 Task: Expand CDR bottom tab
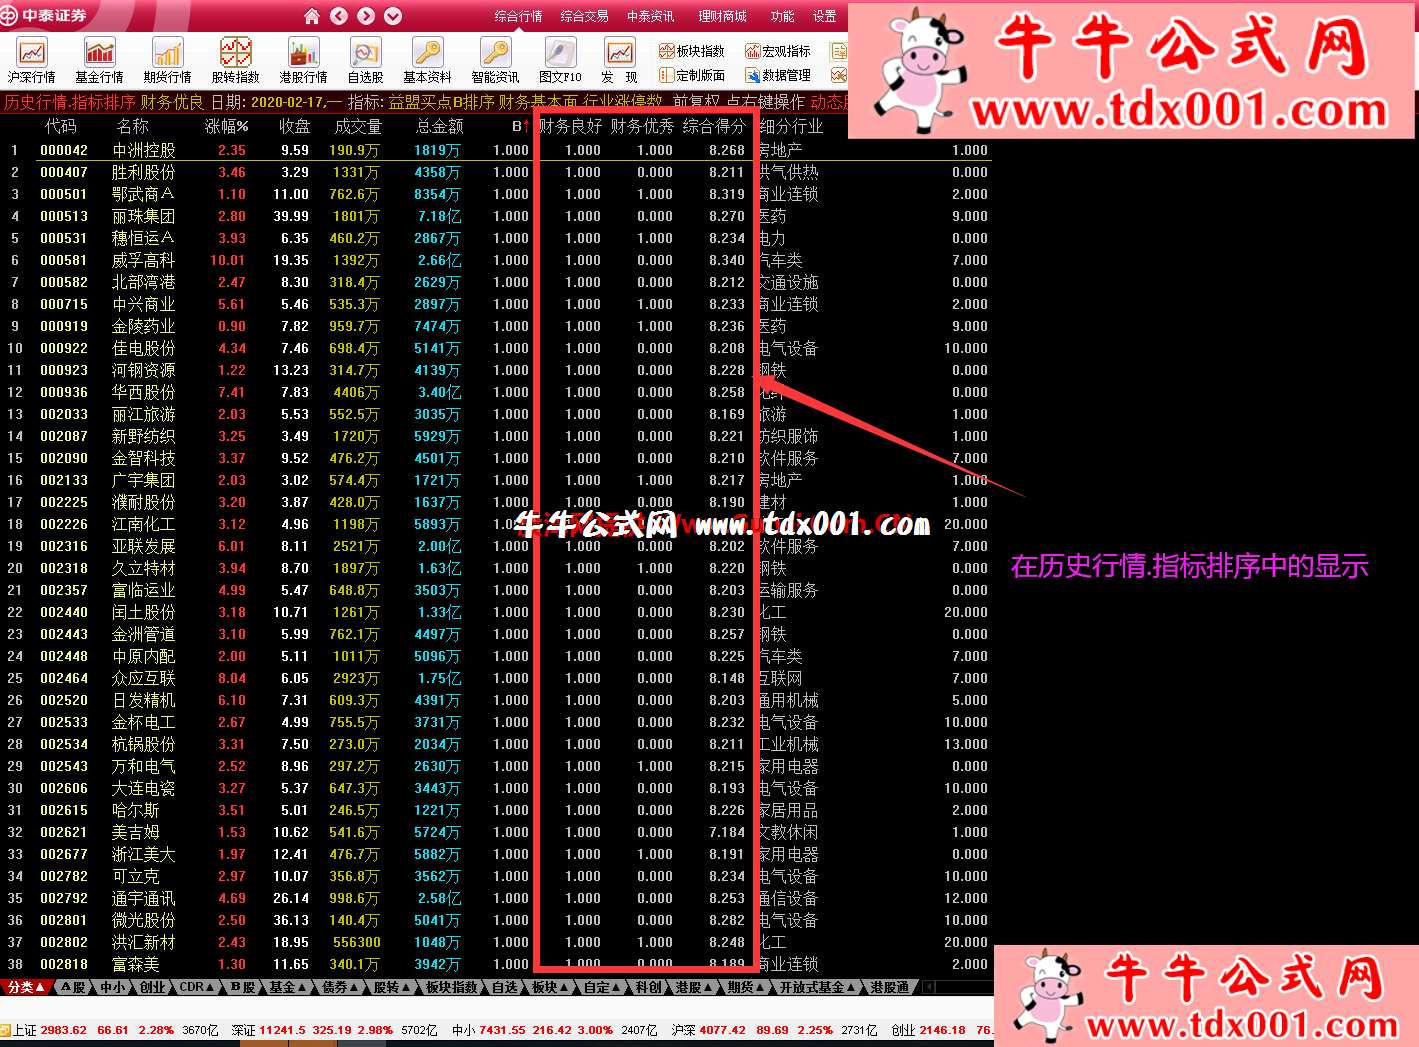click(x=197, y=987)
